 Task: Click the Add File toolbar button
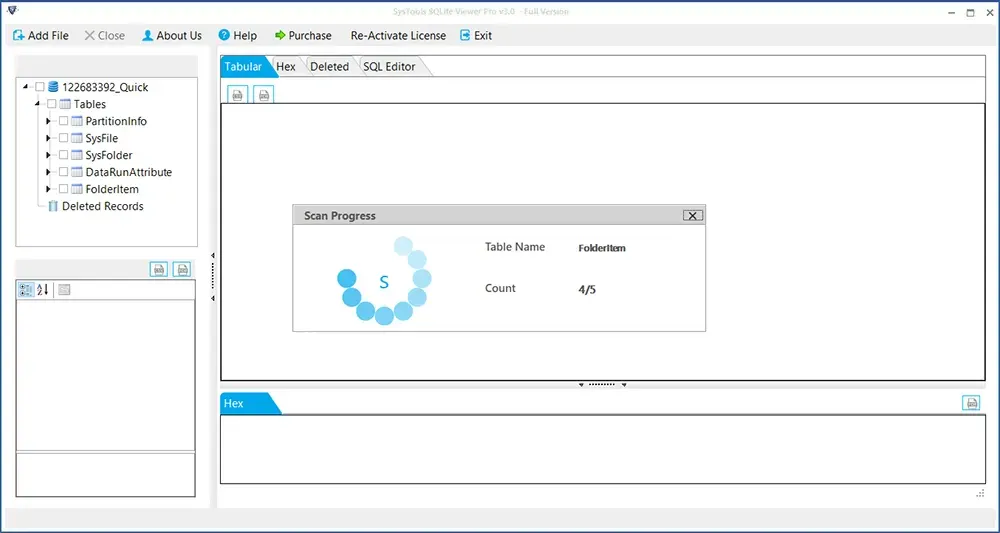click(41, 36)
